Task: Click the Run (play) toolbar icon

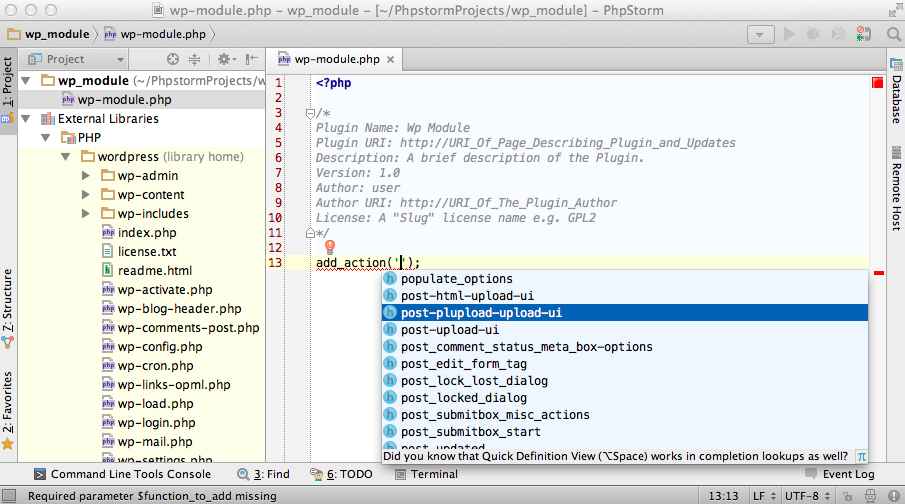Action: click(x=788, y=34)
